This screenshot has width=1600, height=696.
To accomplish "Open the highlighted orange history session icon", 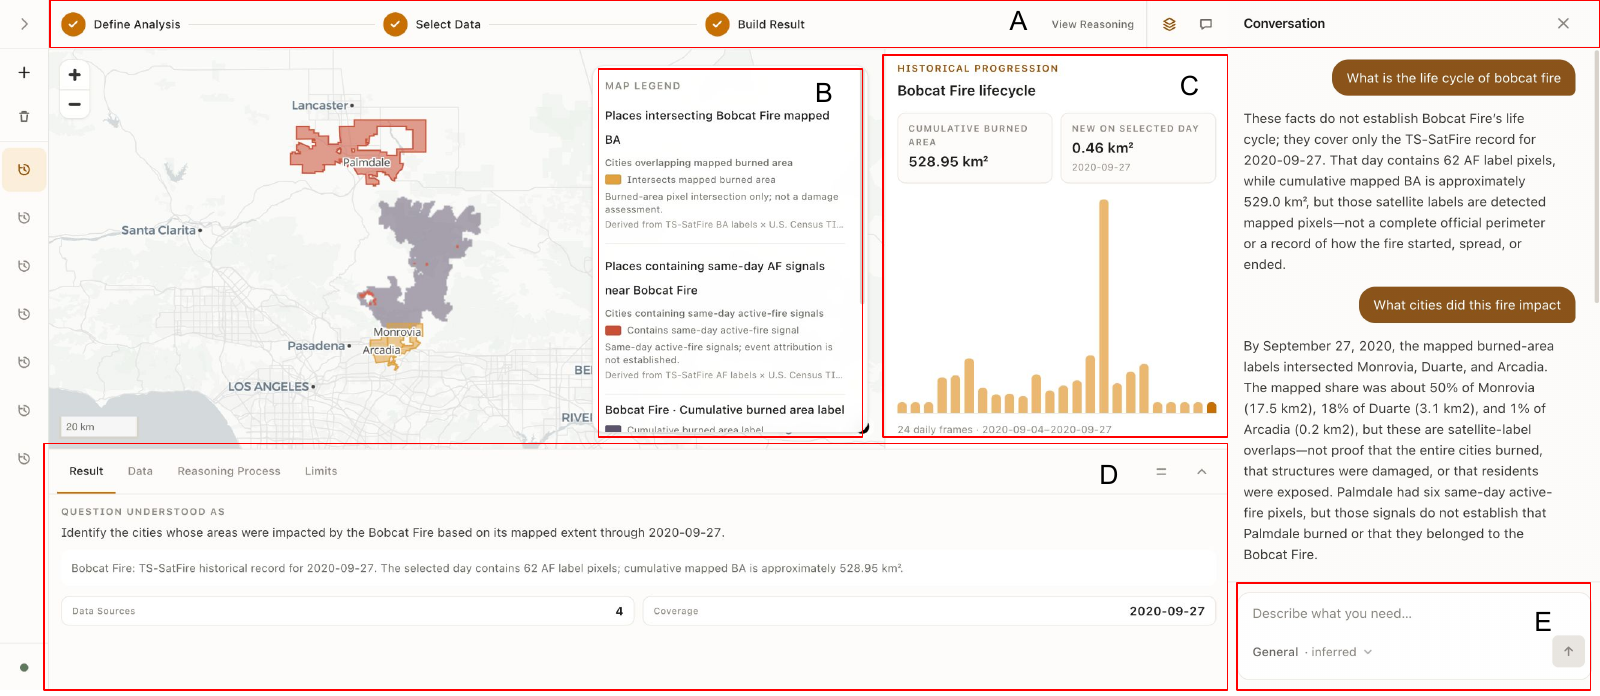I will point(24,170).
